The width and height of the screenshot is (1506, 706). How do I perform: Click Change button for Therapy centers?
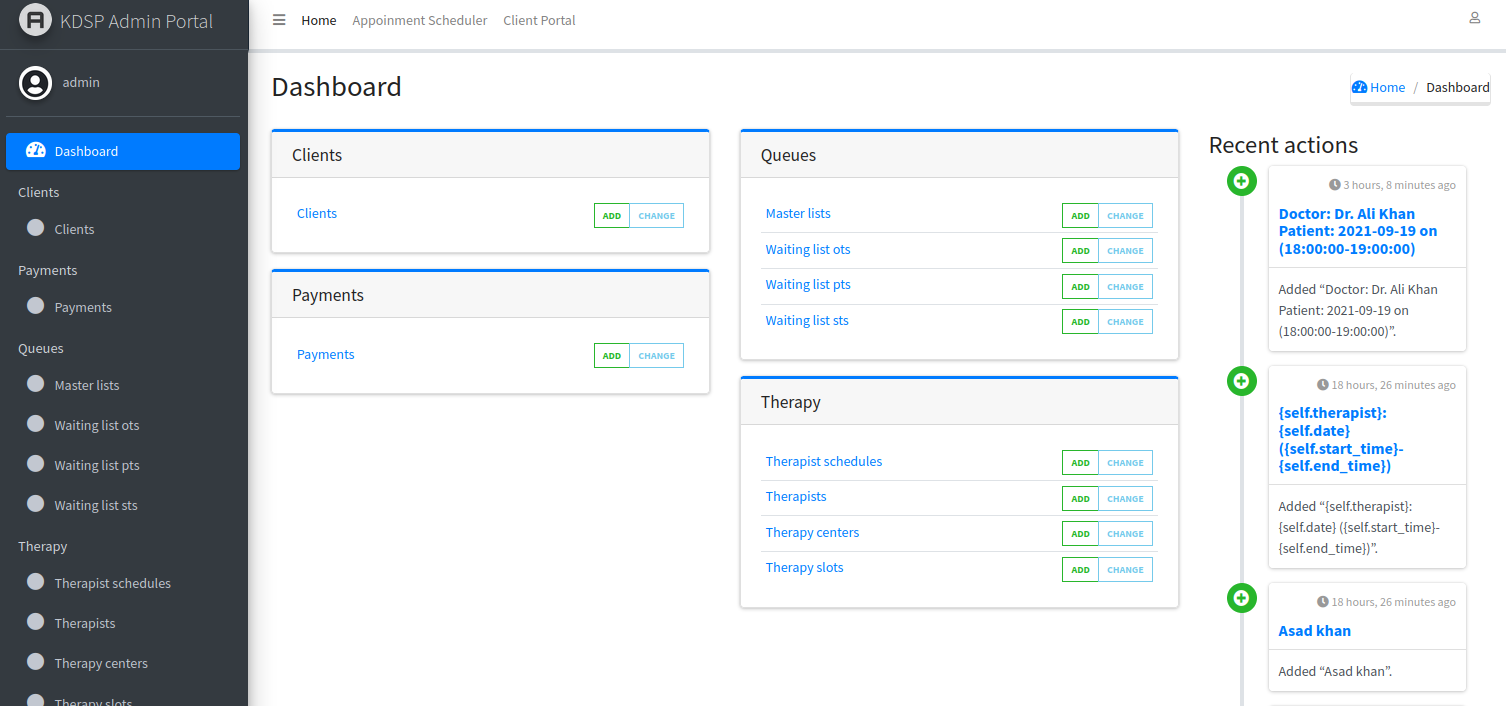1125,534
